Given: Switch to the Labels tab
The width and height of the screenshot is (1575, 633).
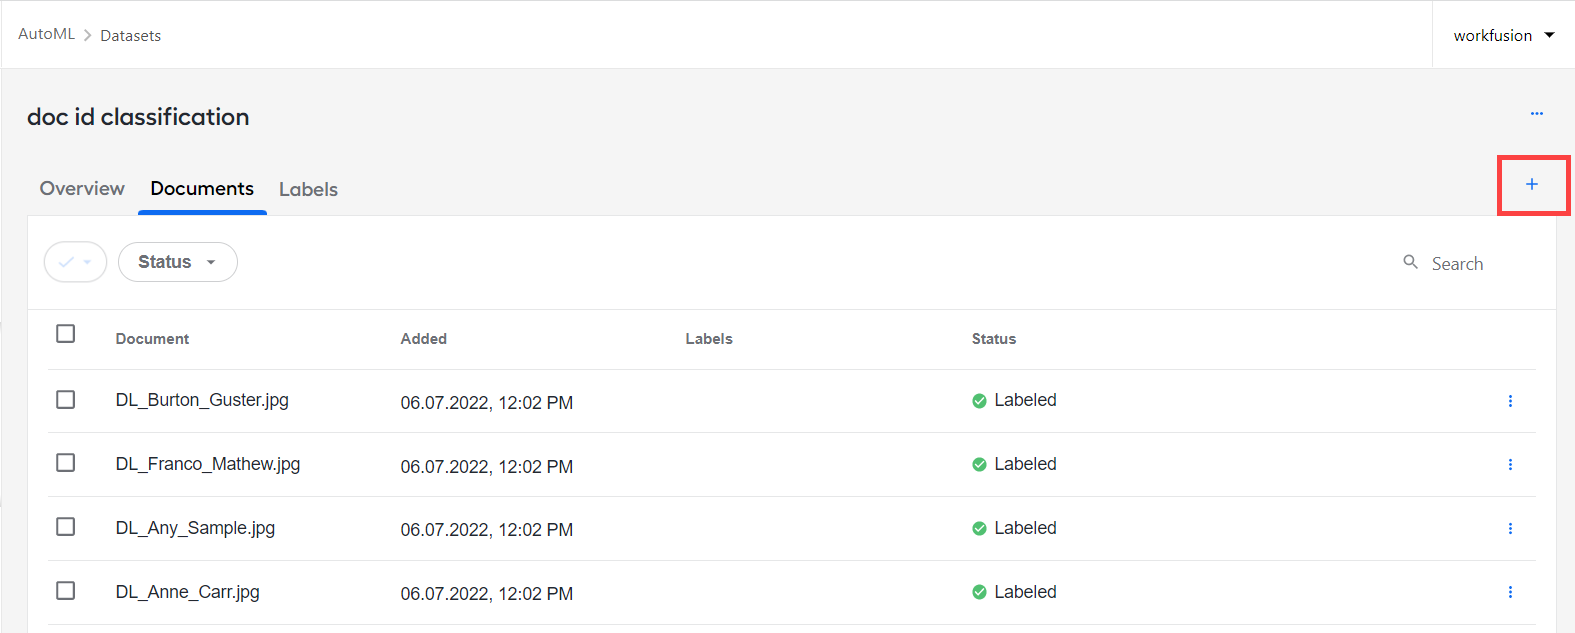Looking at the screenshot, I should pyautogui.click(x=308, y=189).
